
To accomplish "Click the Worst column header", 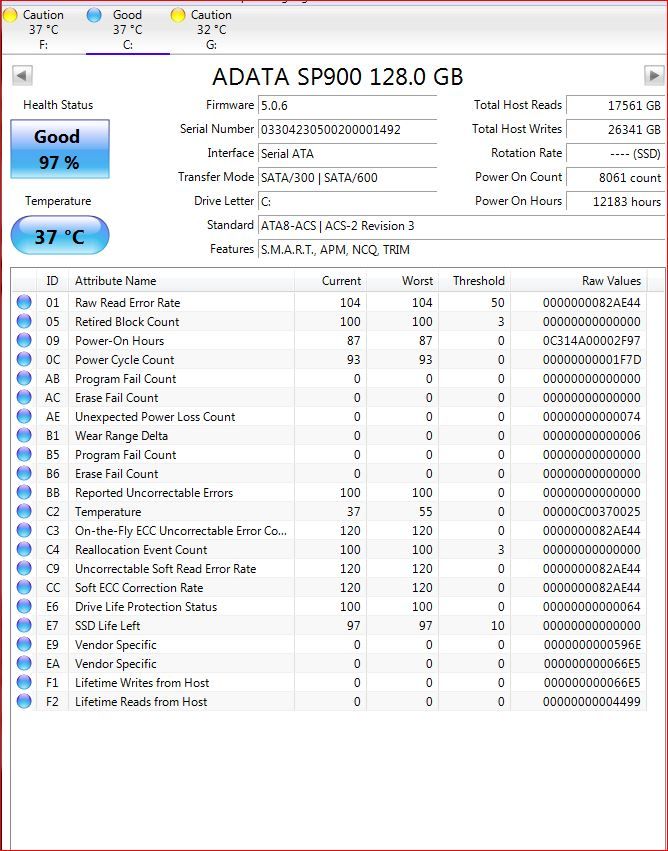I will [x=403, y=281].
